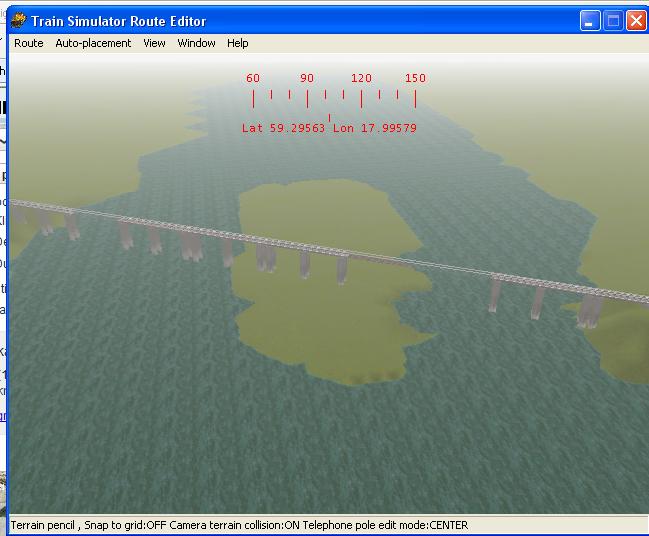Click the 90 degree compass heading mark
Screen dimensions: 649x536
click(307, 79)
